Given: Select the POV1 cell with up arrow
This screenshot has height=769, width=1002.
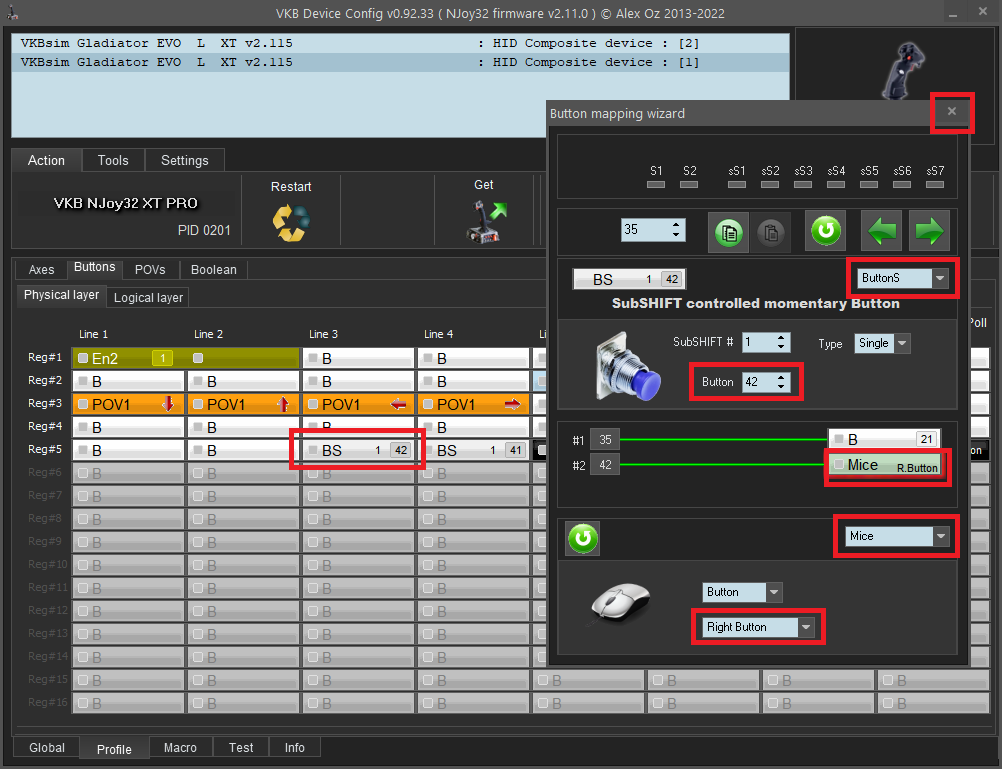Looking at the screenshot, I should (x=243, y=404).
